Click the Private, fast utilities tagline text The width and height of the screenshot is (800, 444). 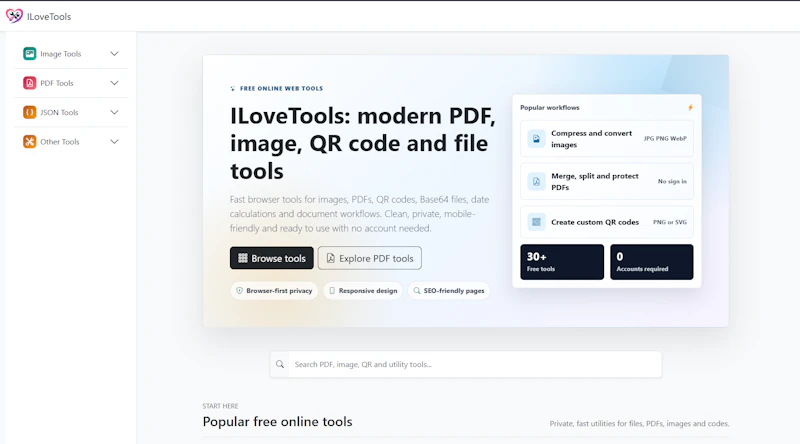[639, 424]
